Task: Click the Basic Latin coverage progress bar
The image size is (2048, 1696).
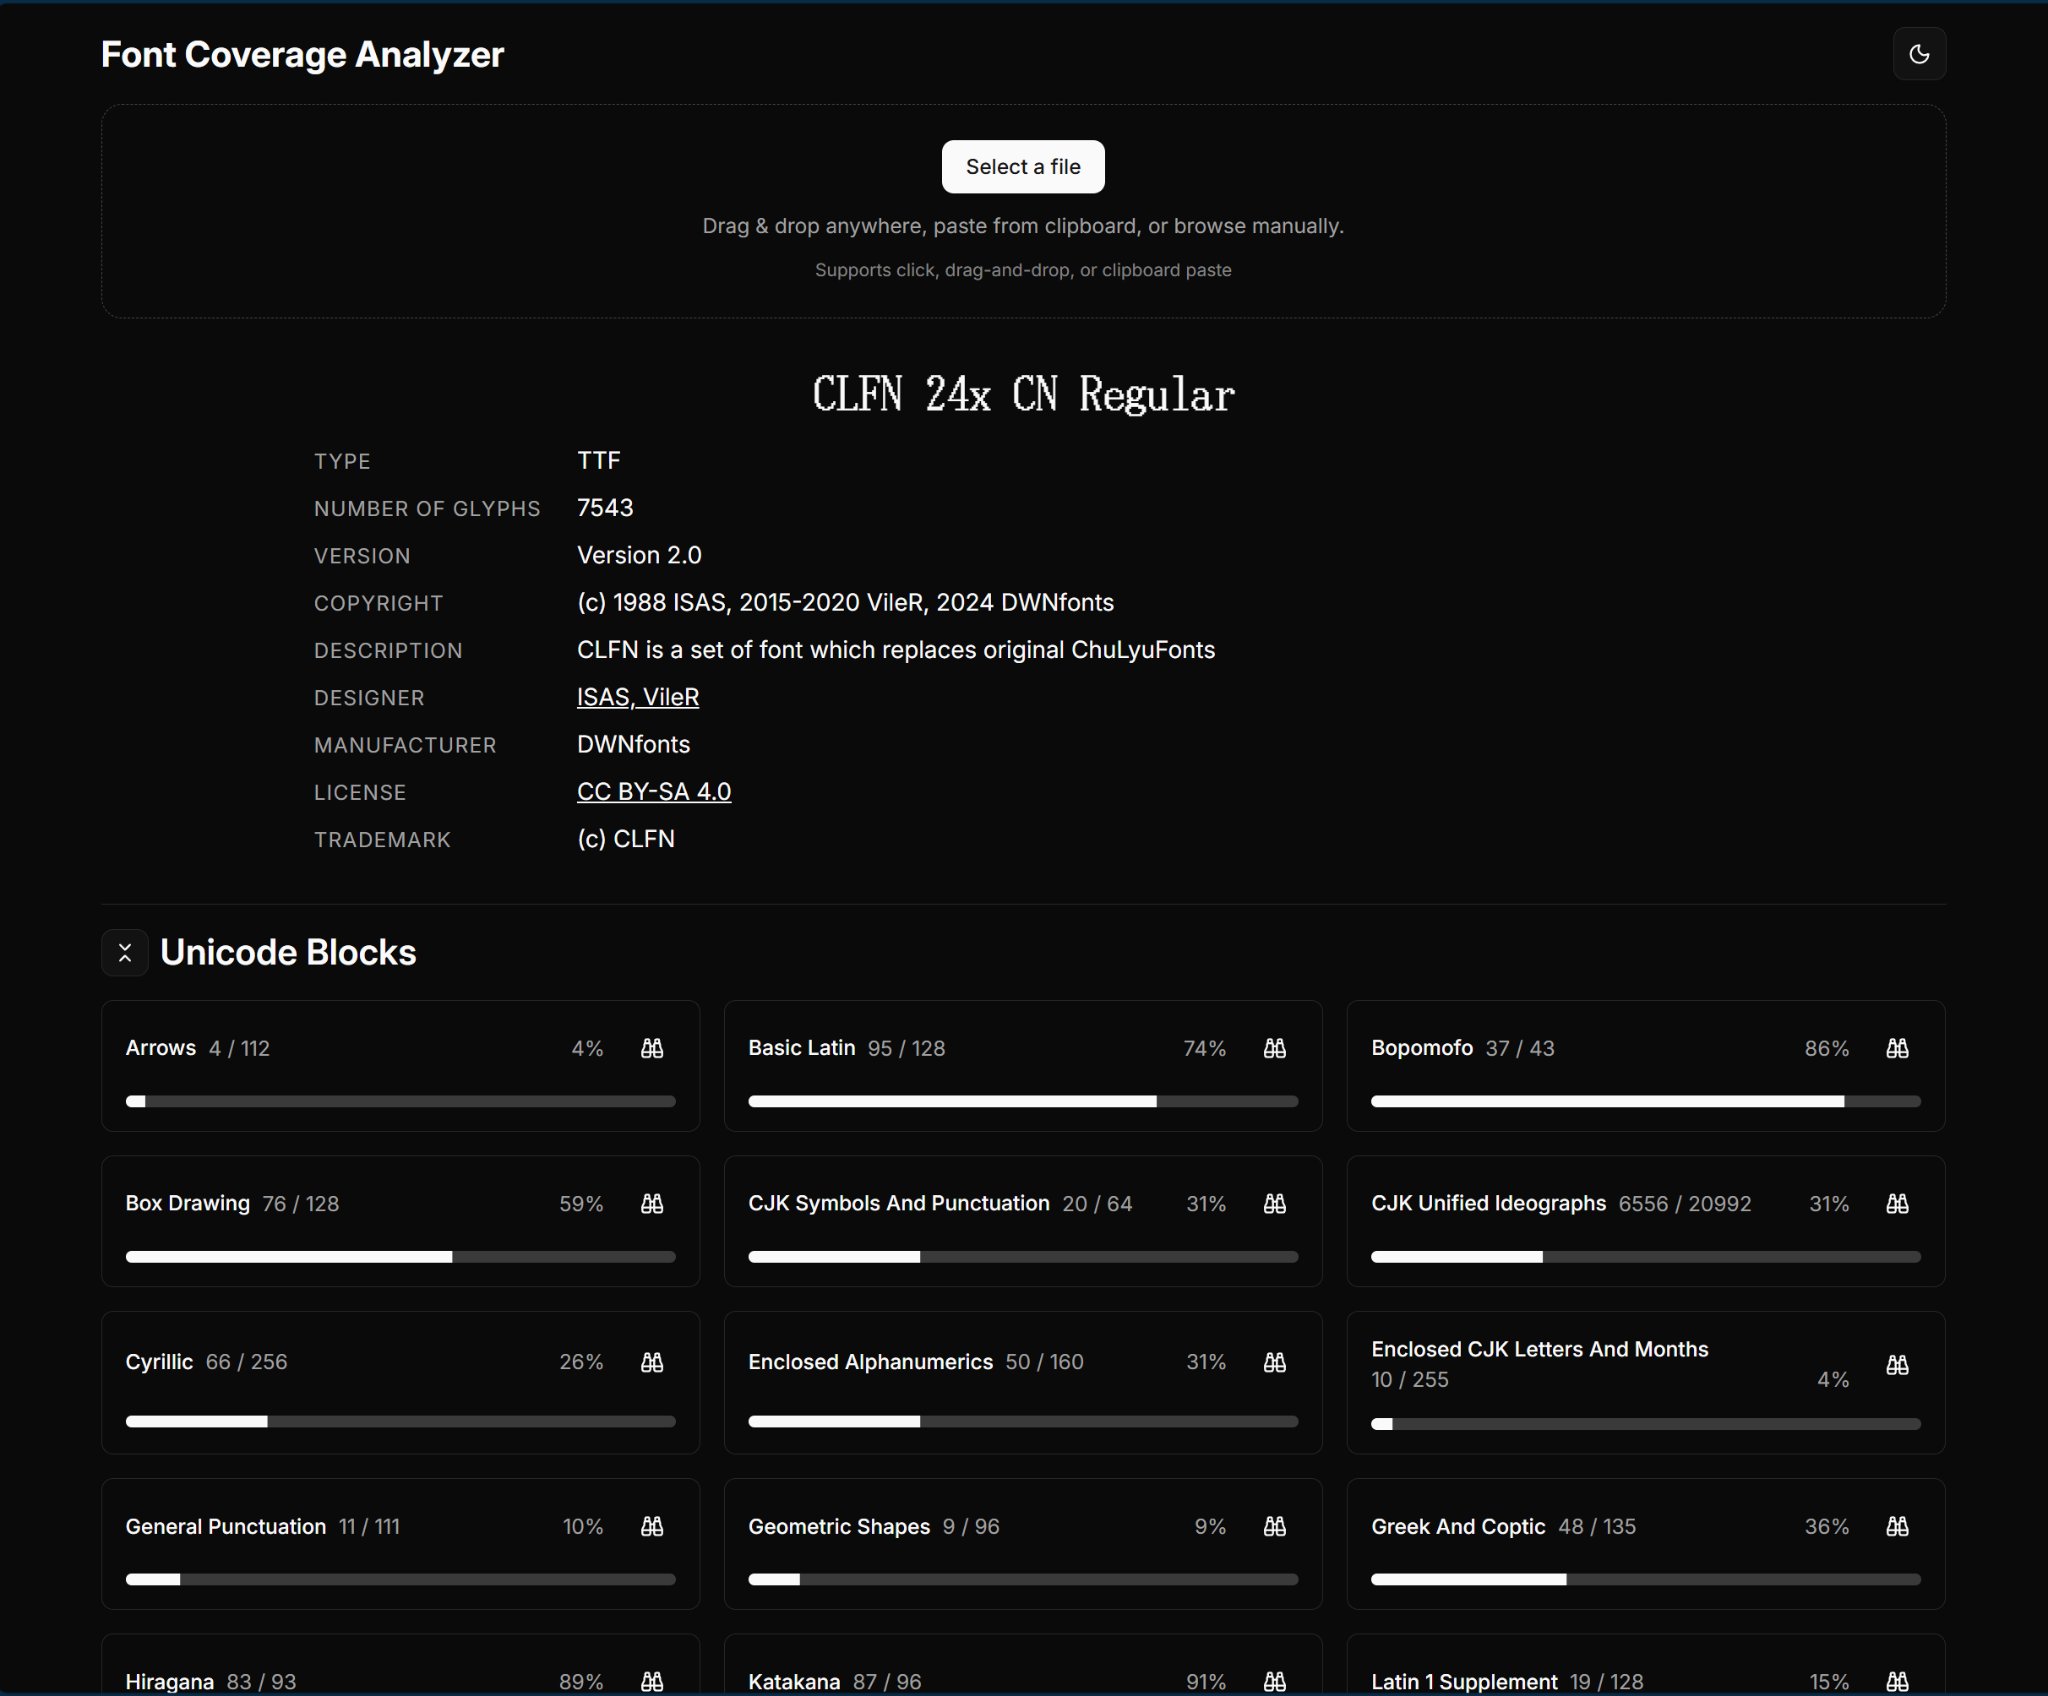Action: point(1022,1101)
